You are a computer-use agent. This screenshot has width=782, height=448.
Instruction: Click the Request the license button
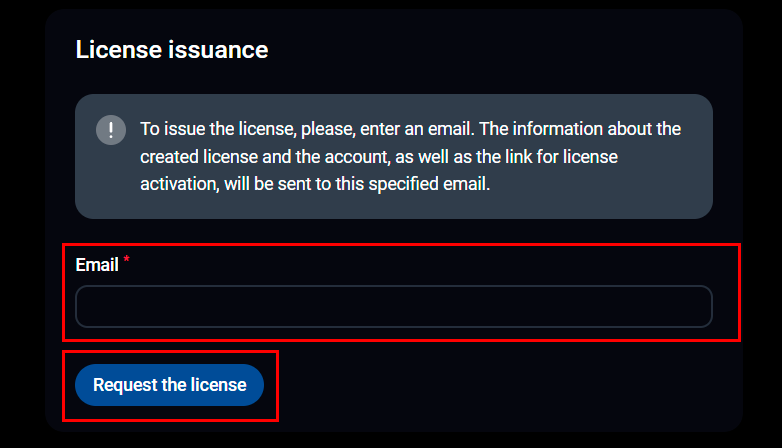(x=169, y=385)
